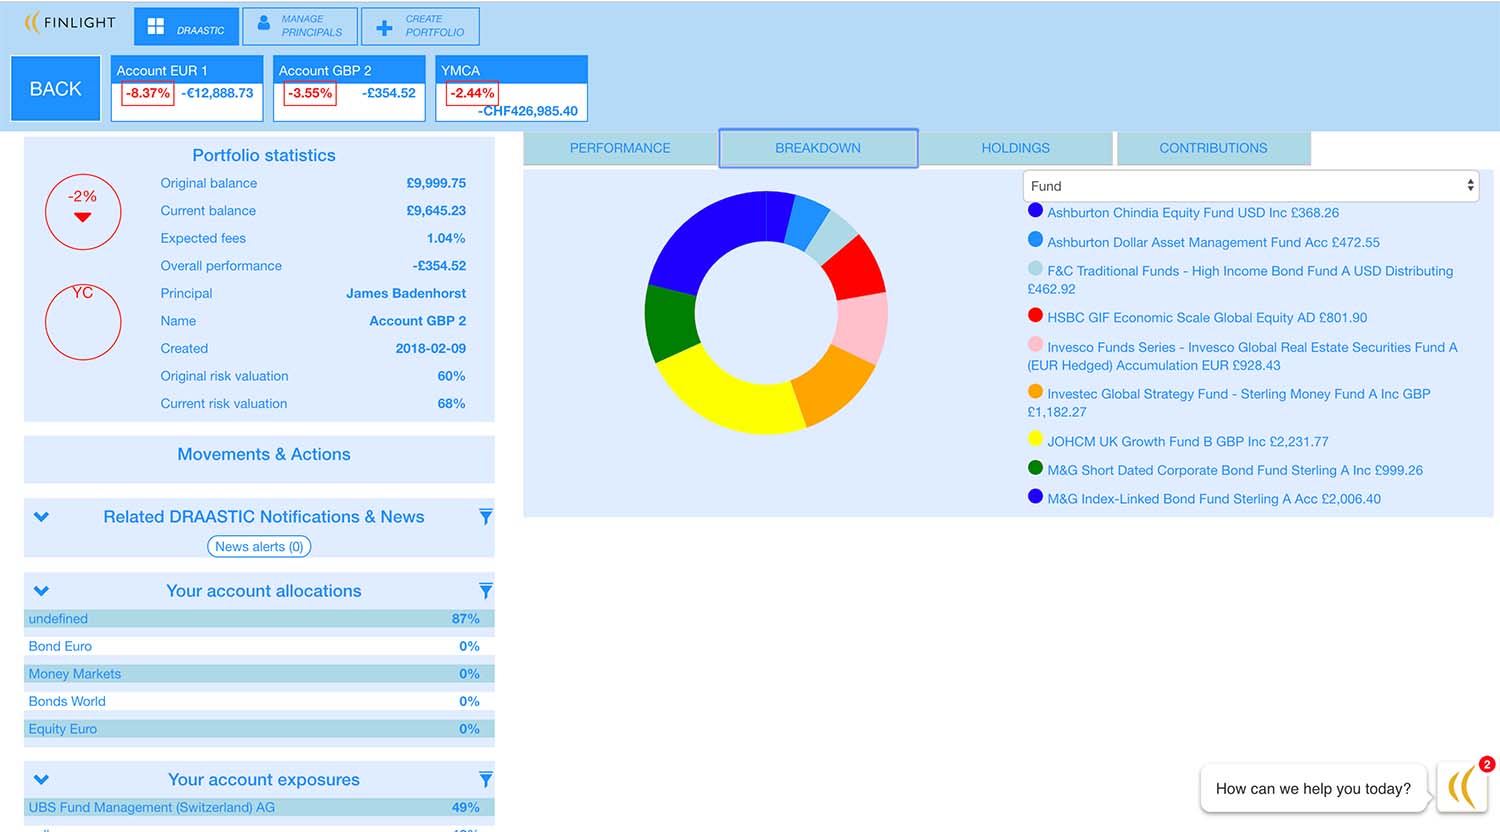Click the How can we help you today bubble
The width and height of the screenshot is (1500, 832).
[1313, 789]
